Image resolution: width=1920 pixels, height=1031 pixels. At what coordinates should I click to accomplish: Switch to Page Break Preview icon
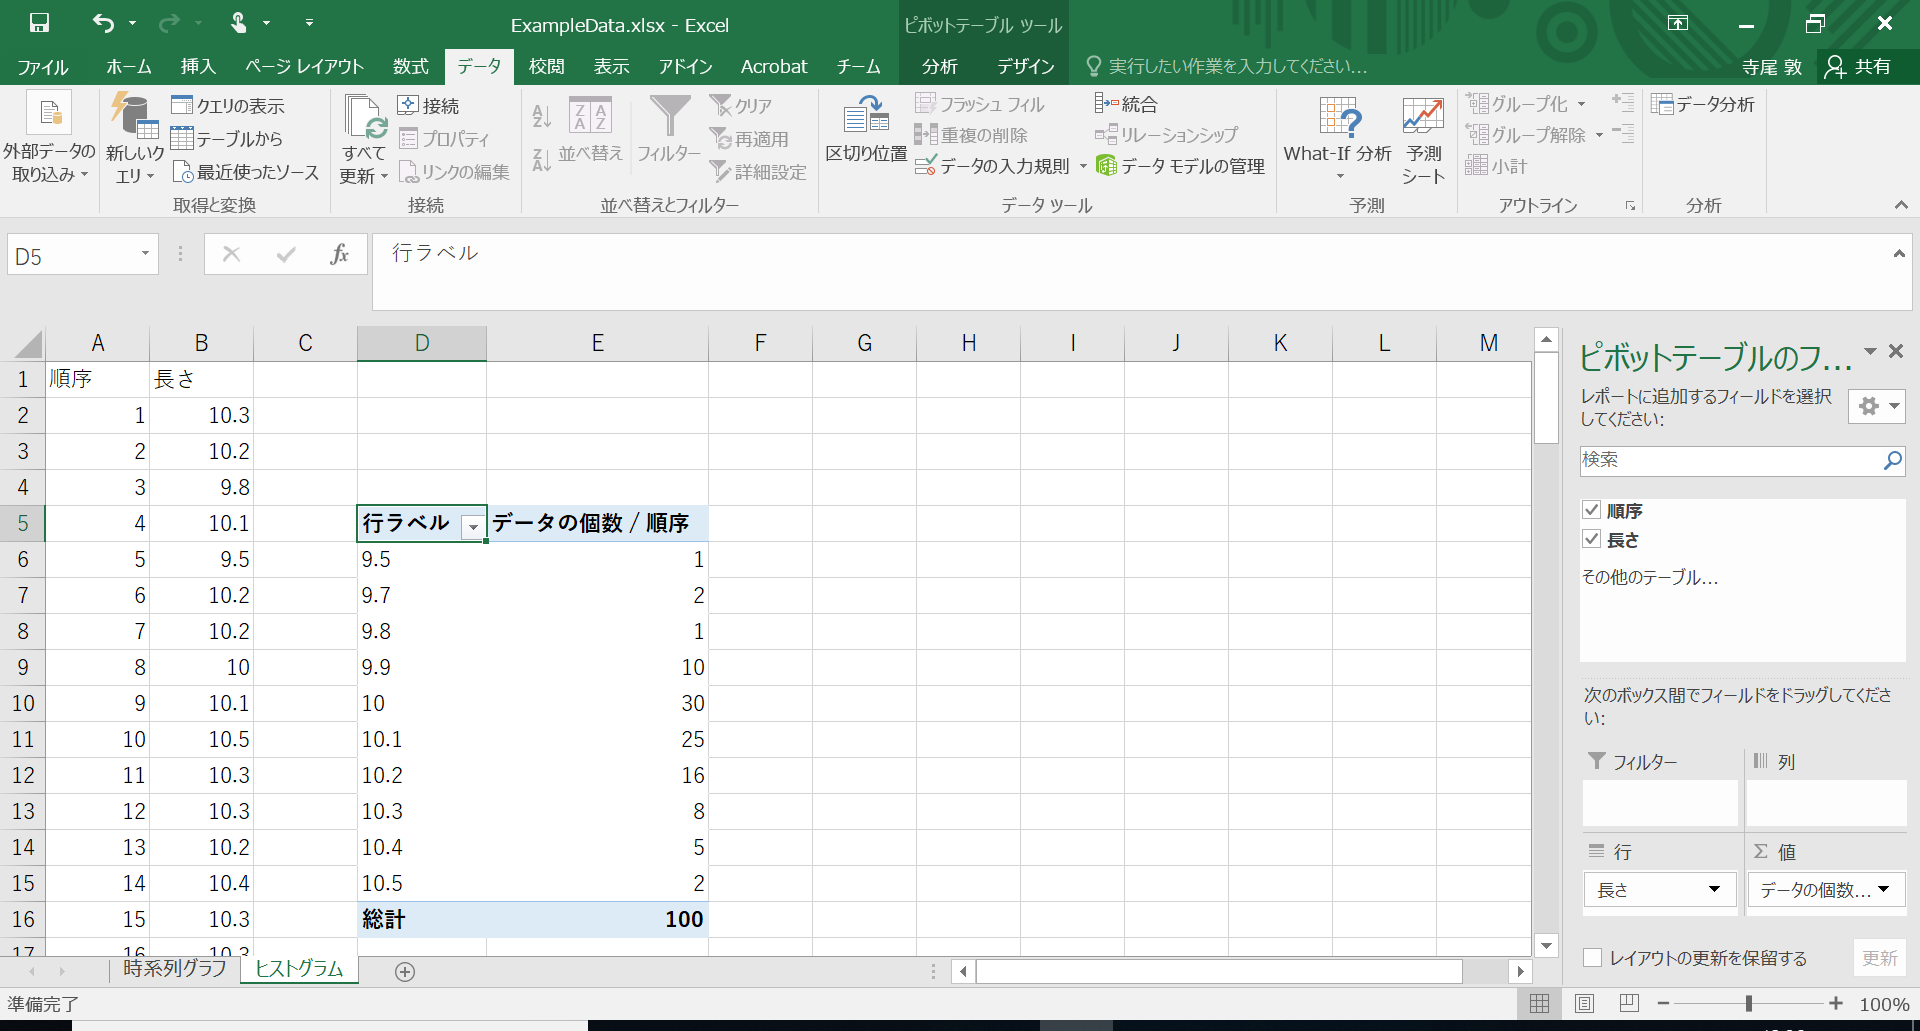[1629, 1003]
